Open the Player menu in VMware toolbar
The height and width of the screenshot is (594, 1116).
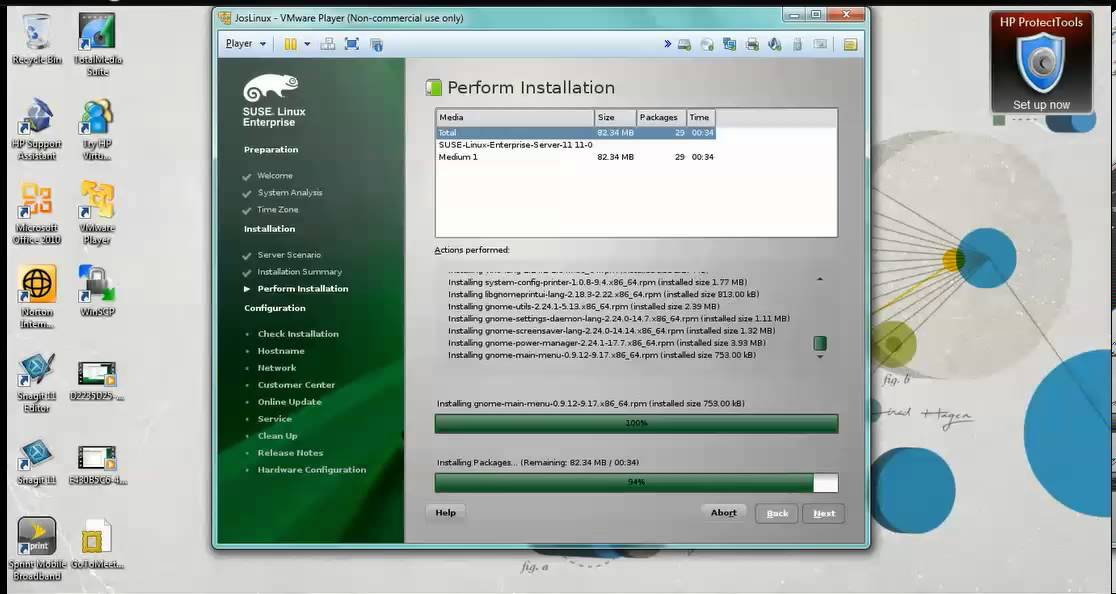click(246, 44)
